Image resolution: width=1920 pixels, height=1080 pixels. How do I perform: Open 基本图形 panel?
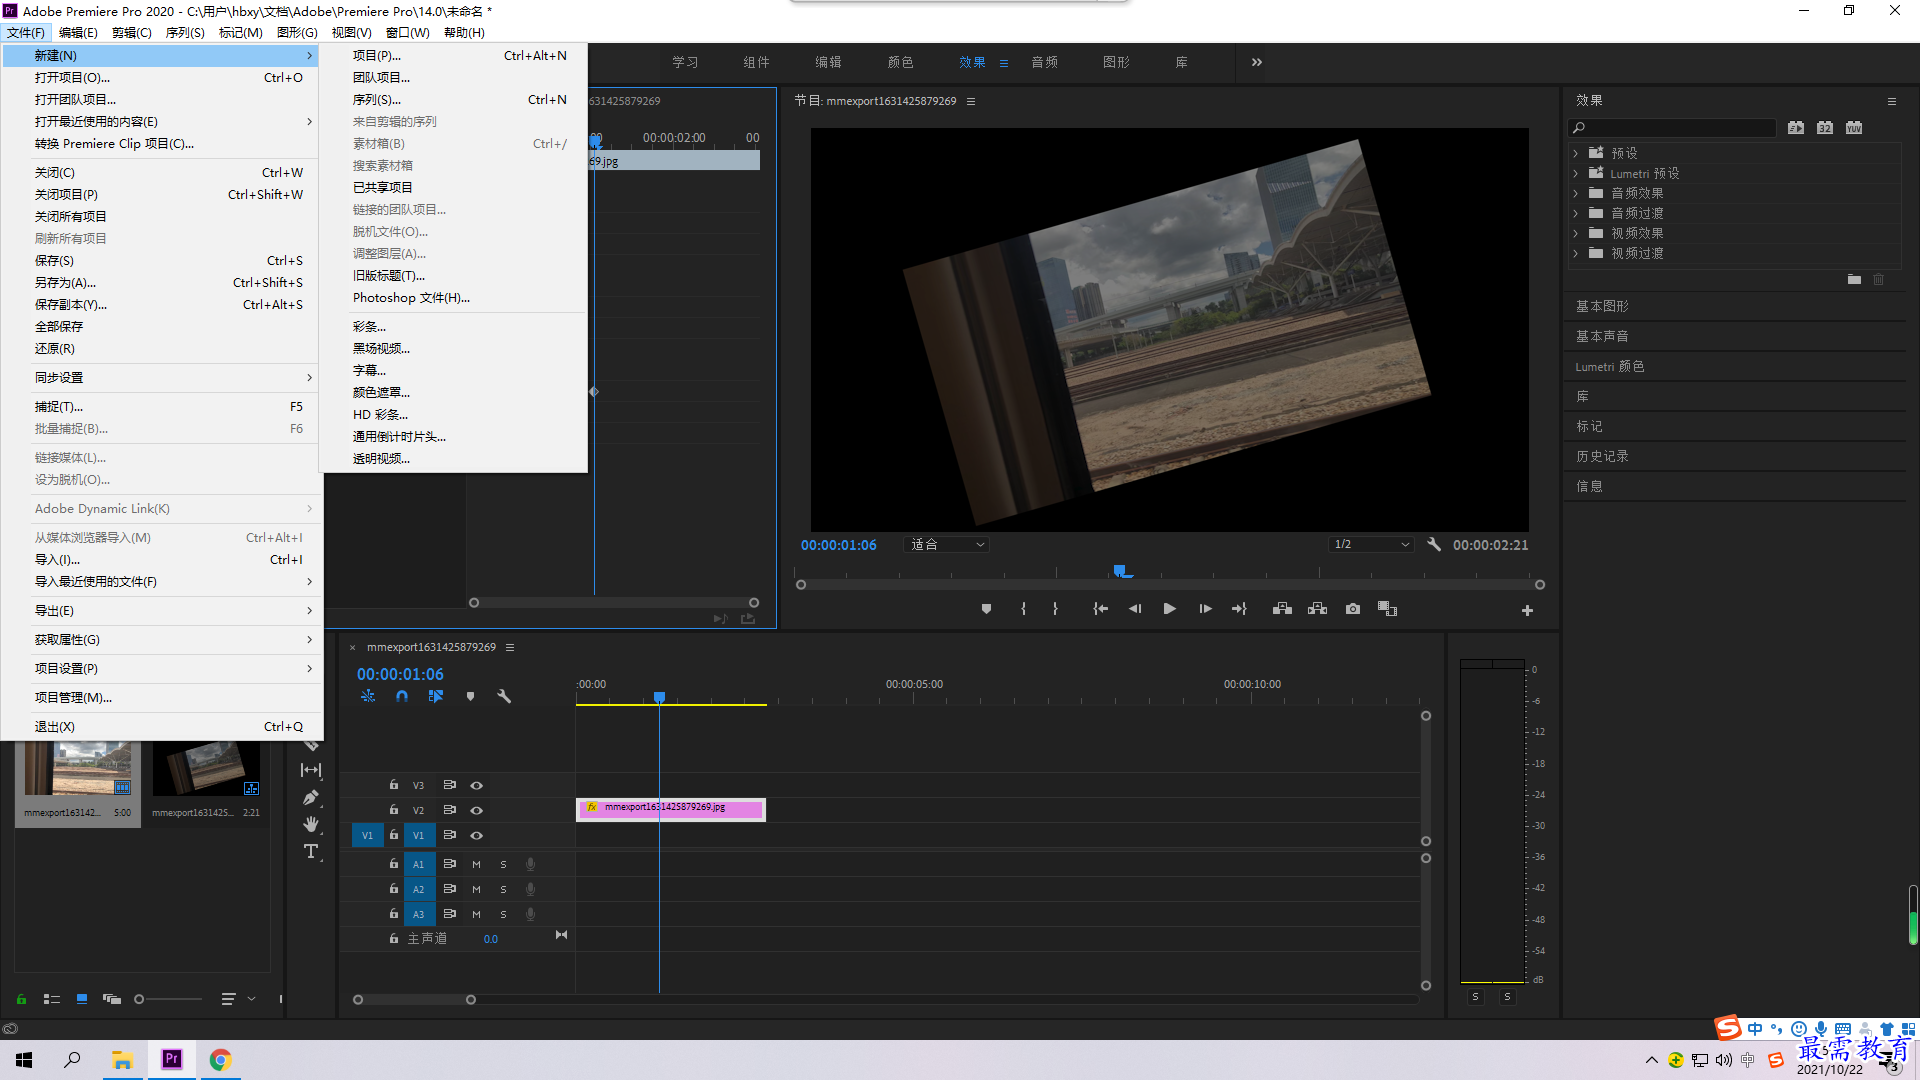(1603, 306)
